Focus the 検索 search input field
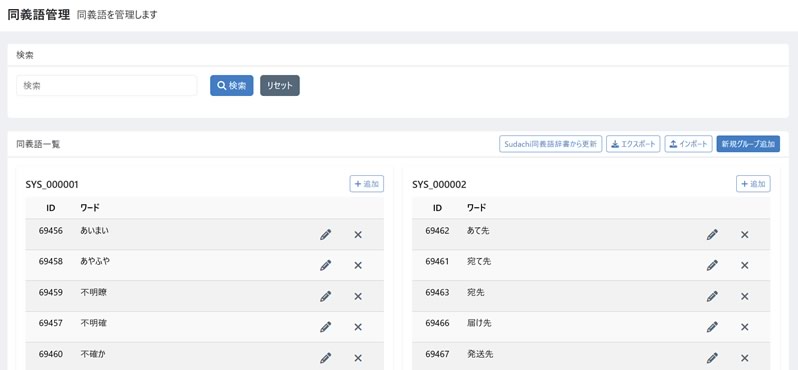Screen dimensions: 798x370 coord(107,86)
